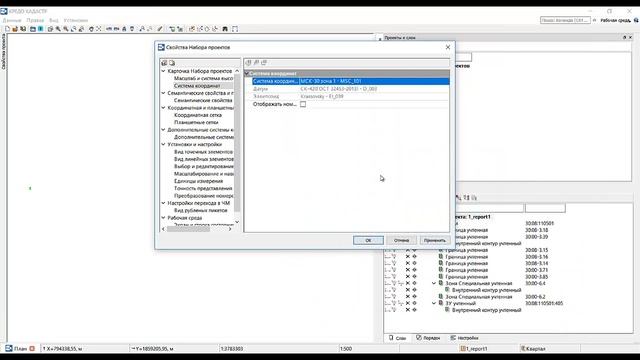
Task: Click the Рабочая среда icon top right
Action: click(636, 20)
